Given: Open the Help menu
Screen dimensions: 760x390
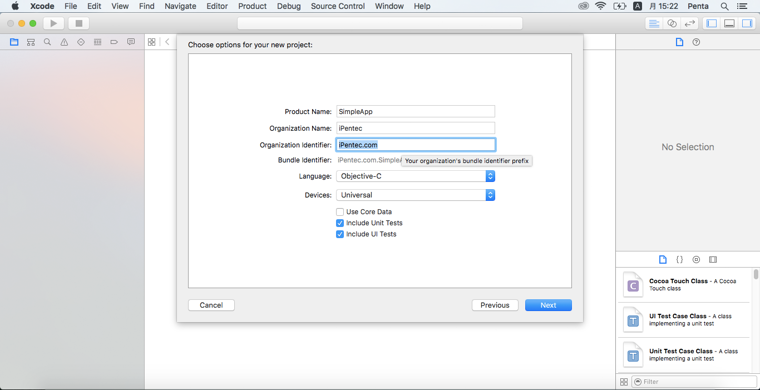Looking at the screenshot, I should pos(422,6).
